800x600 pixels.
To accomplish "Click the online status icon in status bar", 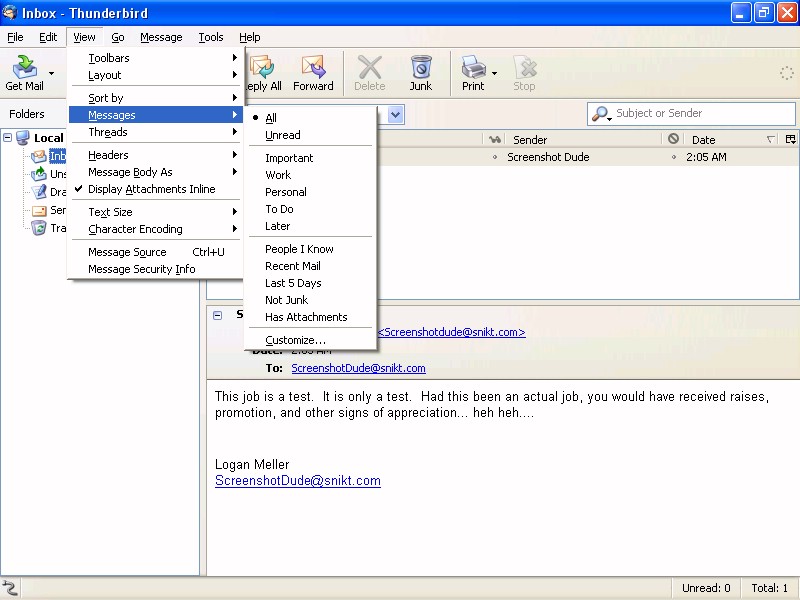I will 10,588.
